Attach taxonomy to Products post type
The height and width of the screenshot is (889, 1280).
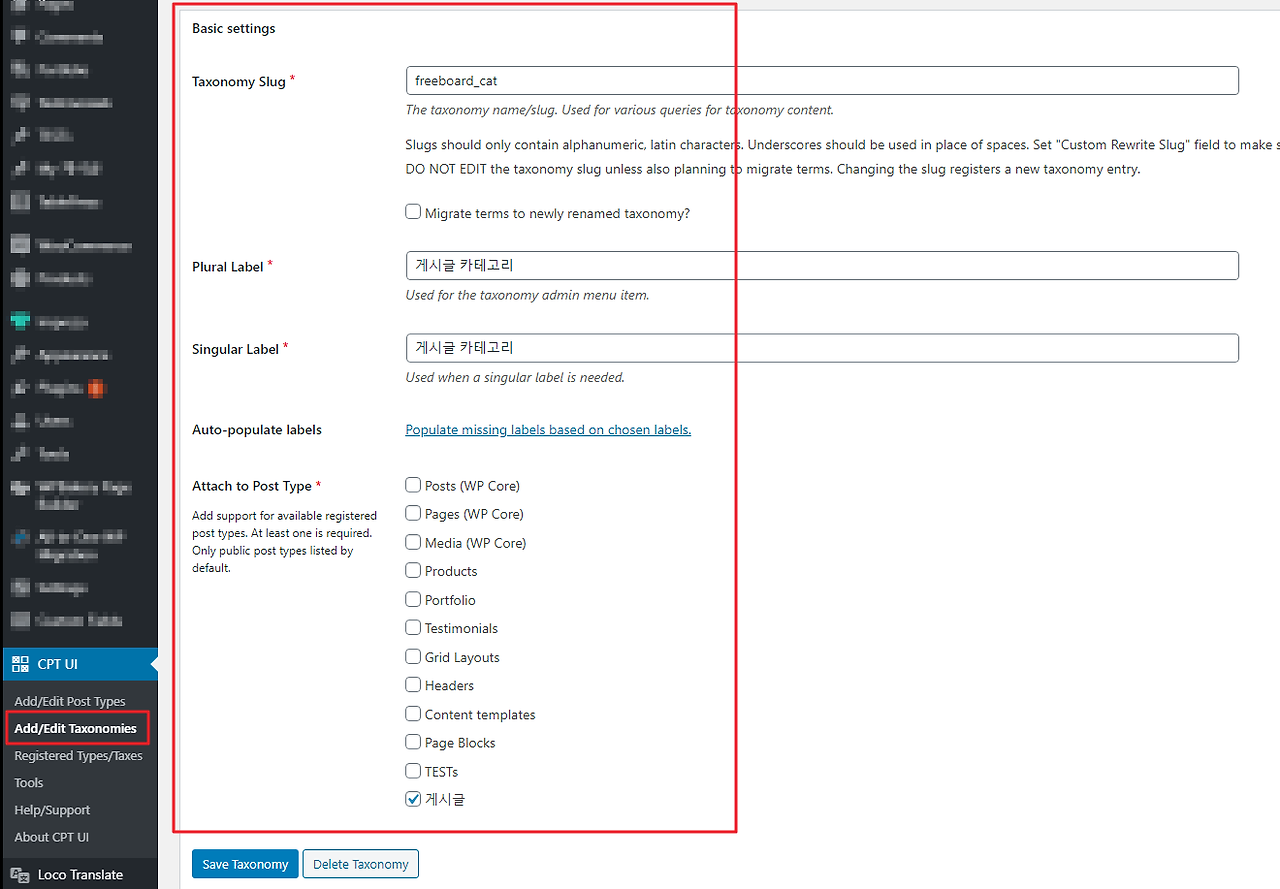tap(413, 570)
